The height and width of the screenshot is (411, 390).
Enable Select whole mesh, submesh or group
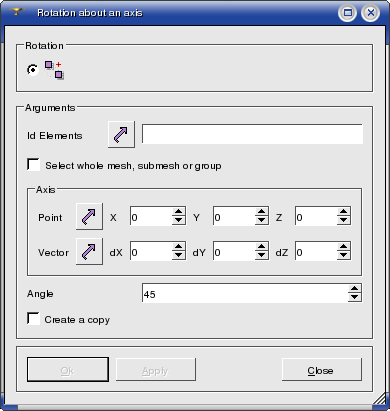pyautogui.click(x=33, y=165)
